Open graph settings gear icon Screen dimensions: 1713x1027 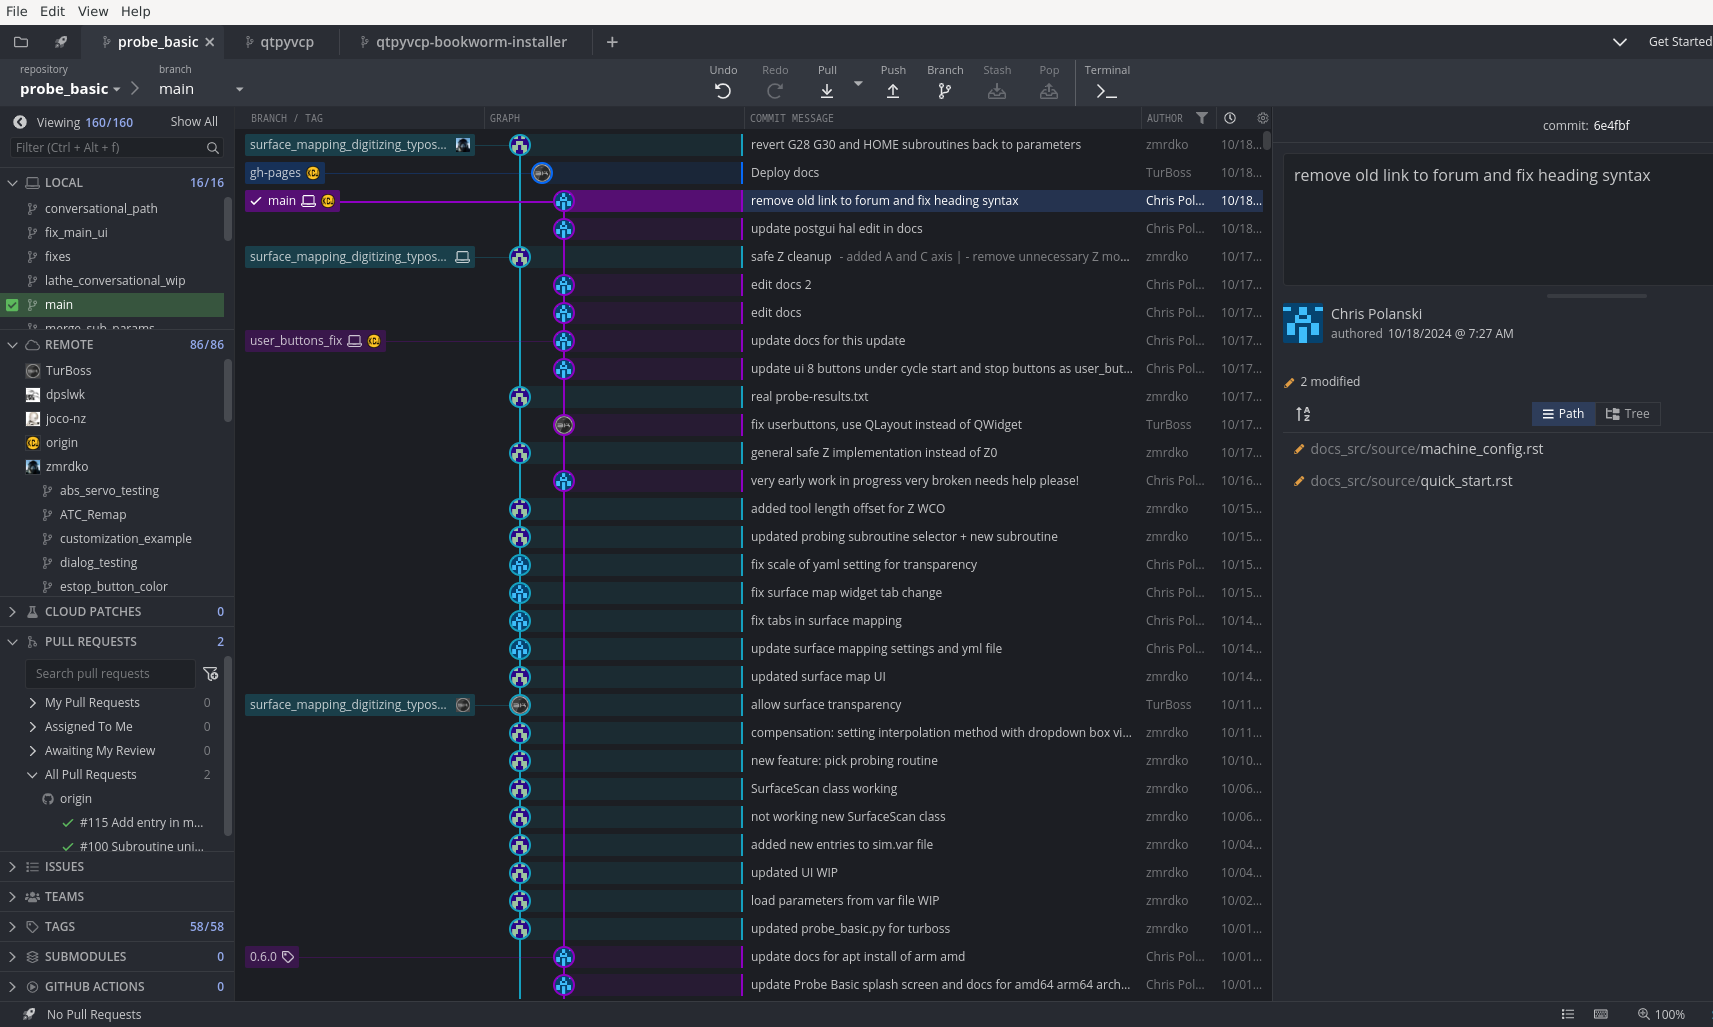point(1263,118)
